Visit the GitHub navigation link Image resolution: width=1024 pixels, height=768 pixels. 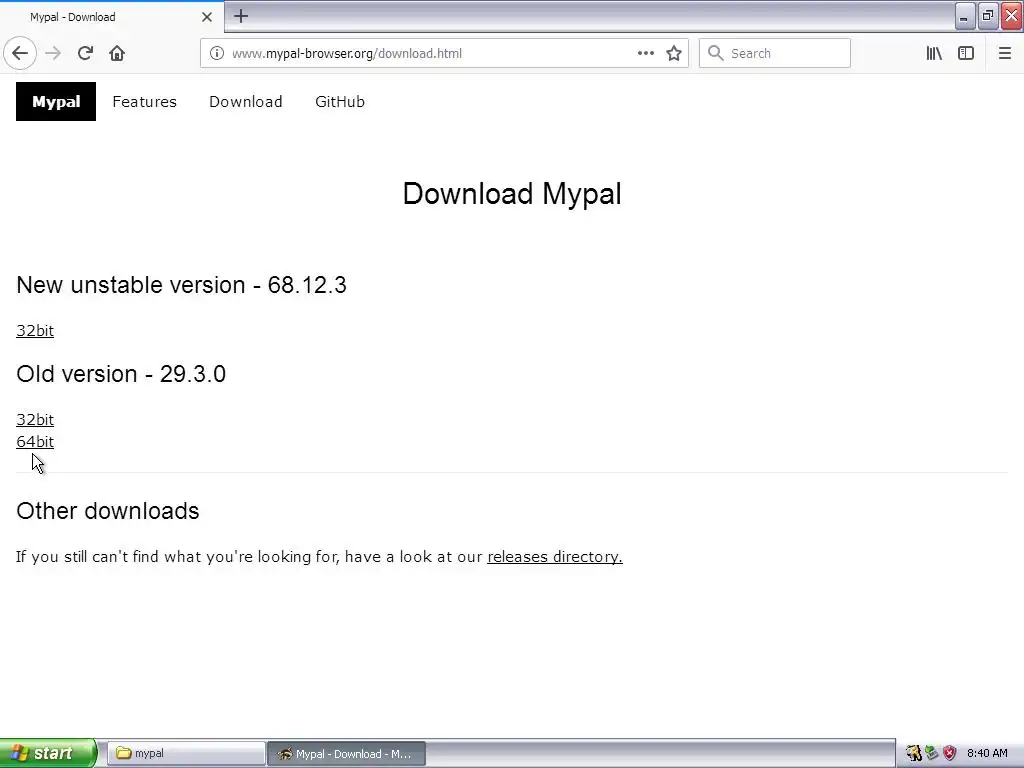point(340,101)
